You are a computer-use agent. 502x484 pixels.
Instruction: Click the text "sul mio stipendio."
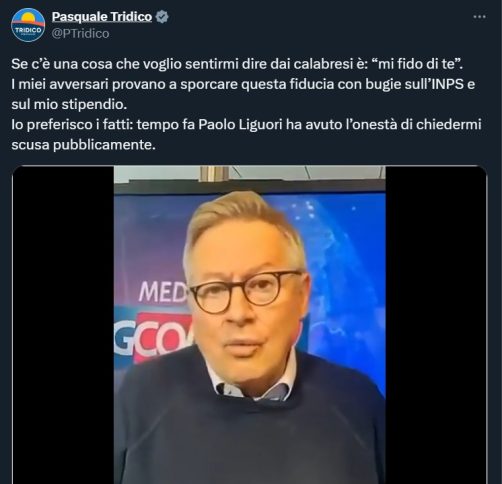coord(69,105)
